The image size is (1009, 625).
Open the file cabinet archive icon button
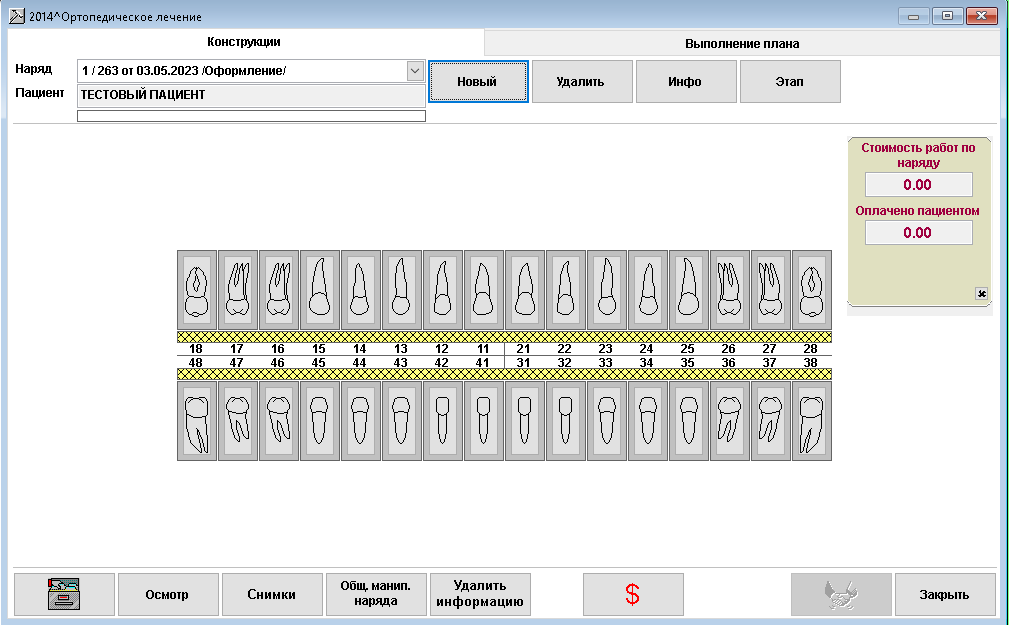(x=64, y=594)
